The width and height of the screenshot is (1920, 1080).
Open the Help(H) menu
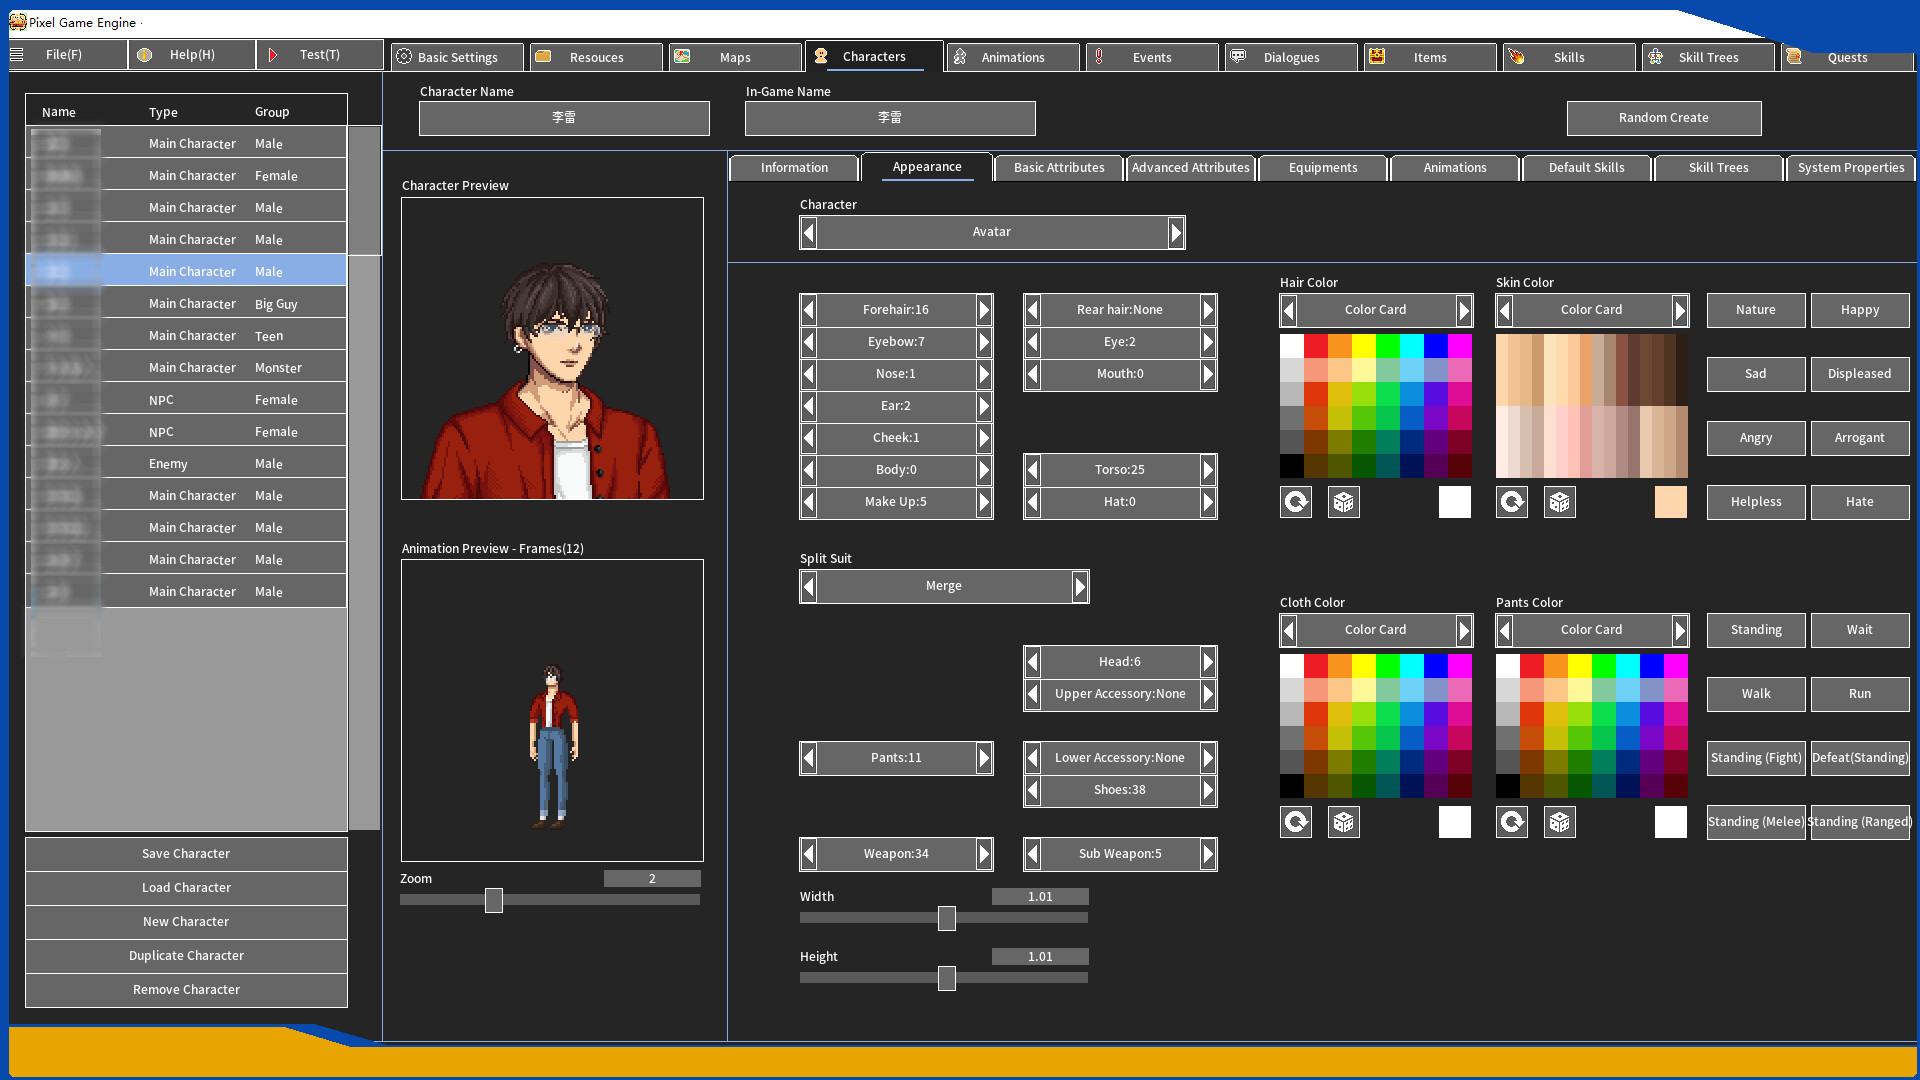[190, 55]
